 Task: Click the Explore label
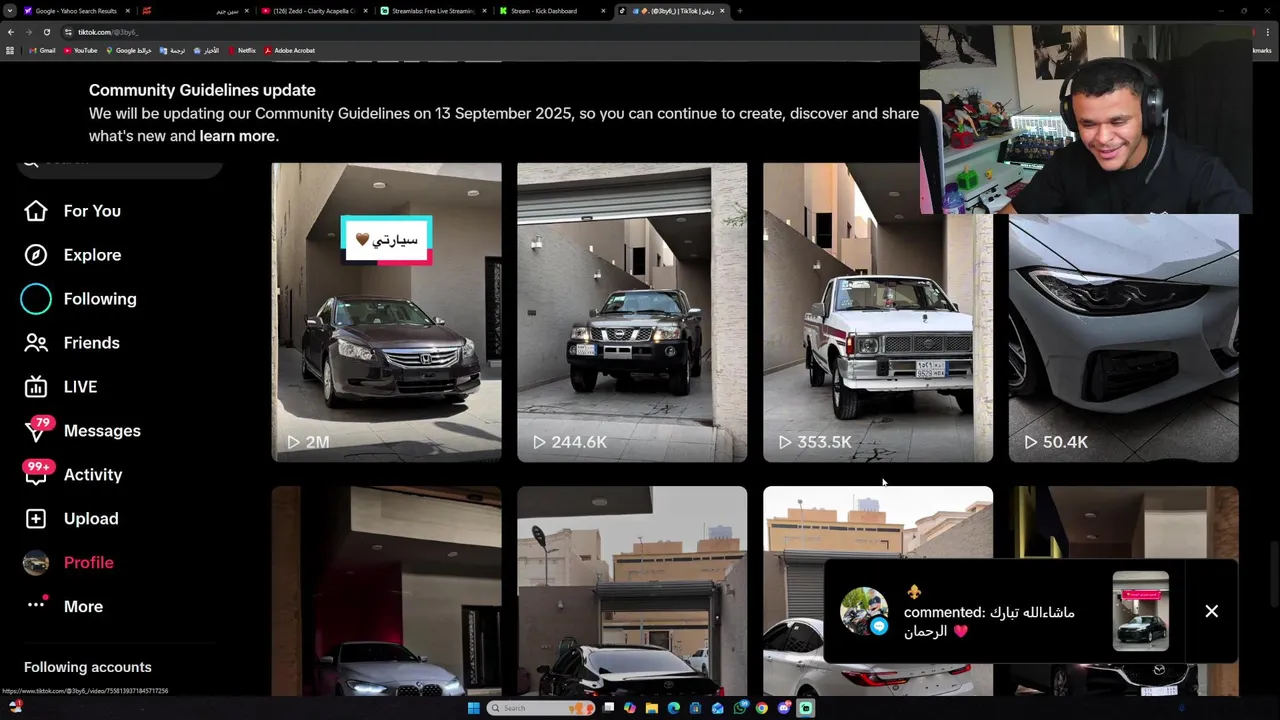(x=92, y=255)
